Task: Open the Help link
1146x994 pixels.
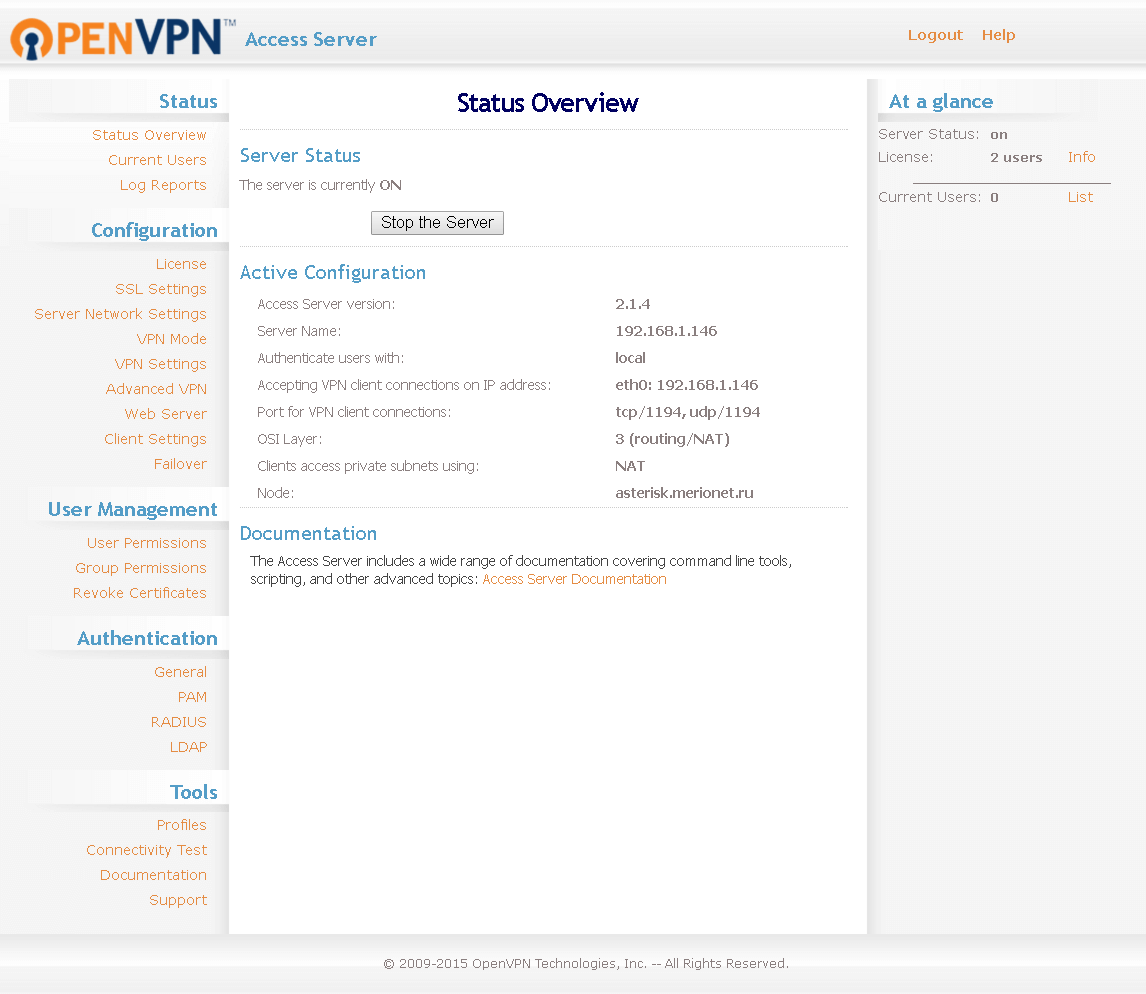Action: click(998, 35)
